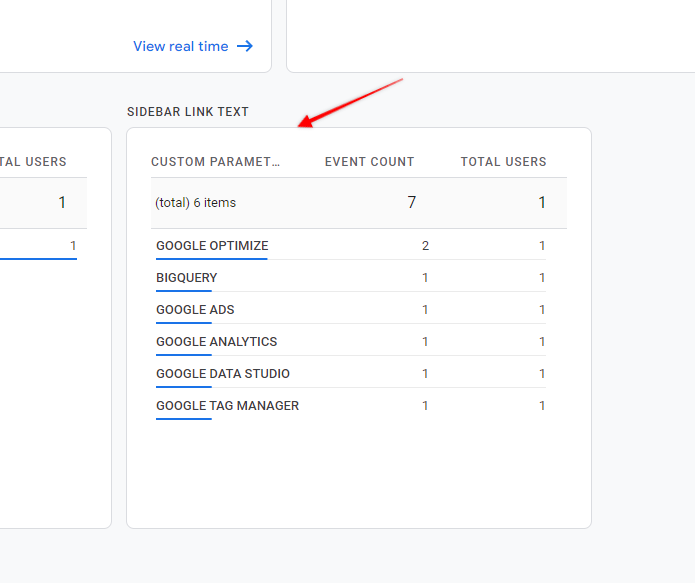The height and width of the screenshot is (583, 695).
Task: Click the (total) 6 items summary row
Action: (359, 203)
